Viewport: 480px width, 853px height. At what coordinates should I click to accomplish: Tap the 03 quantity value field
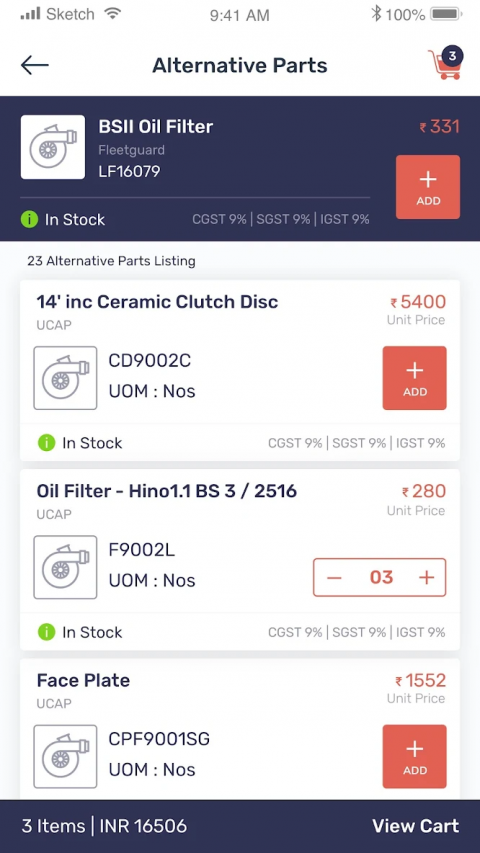[381, 577]
